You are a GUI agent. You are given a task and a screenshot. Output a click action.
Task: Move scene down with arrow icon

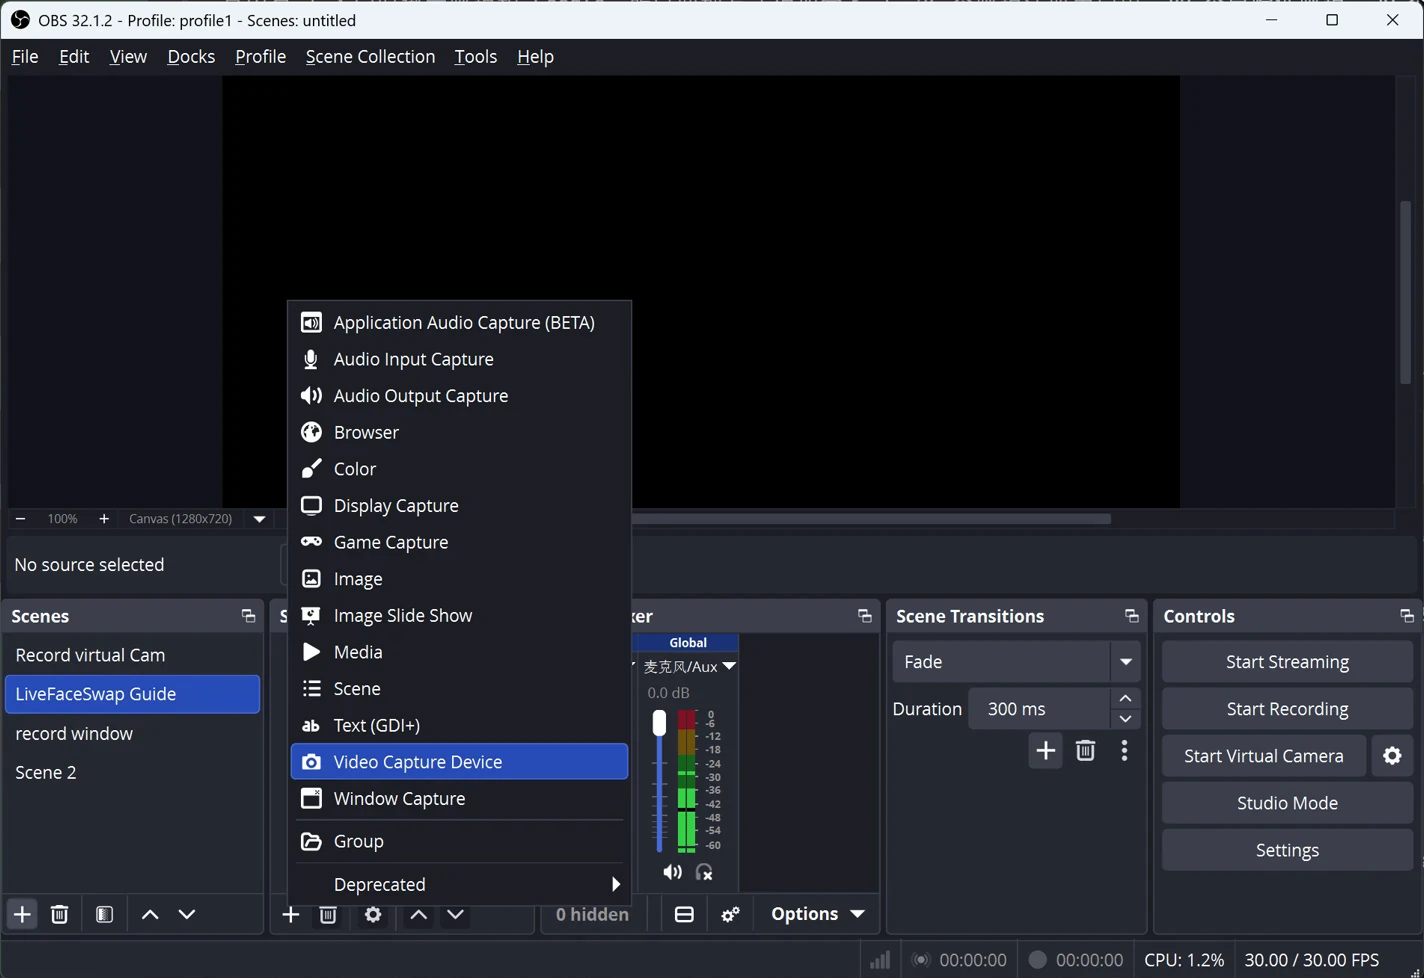(x=187, y=914)
